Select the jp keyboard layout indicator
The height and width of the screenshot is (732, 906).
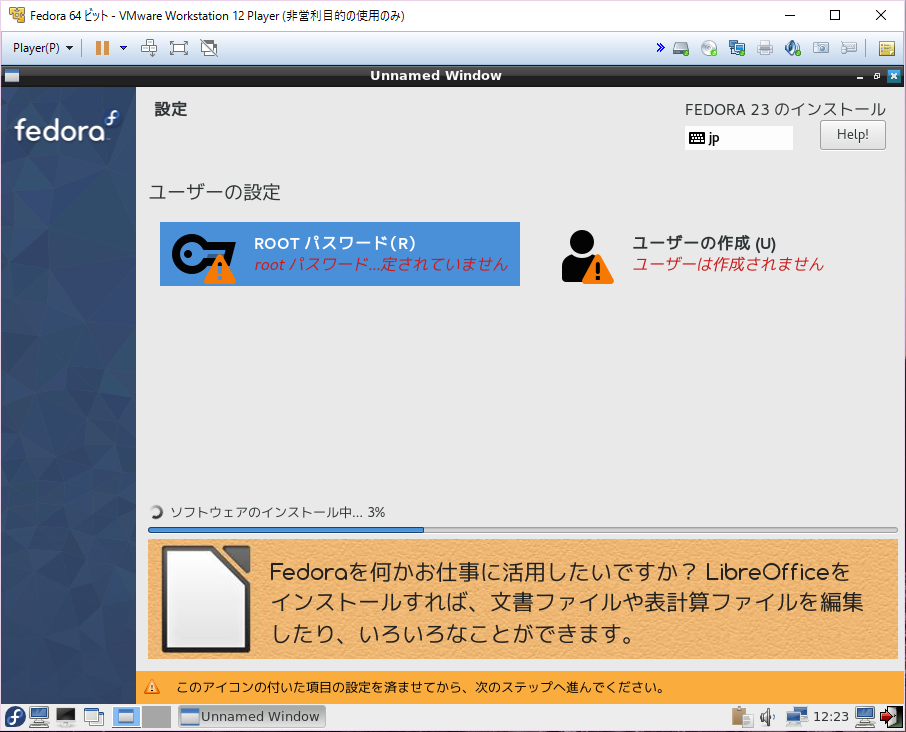[x=738, y=138]
